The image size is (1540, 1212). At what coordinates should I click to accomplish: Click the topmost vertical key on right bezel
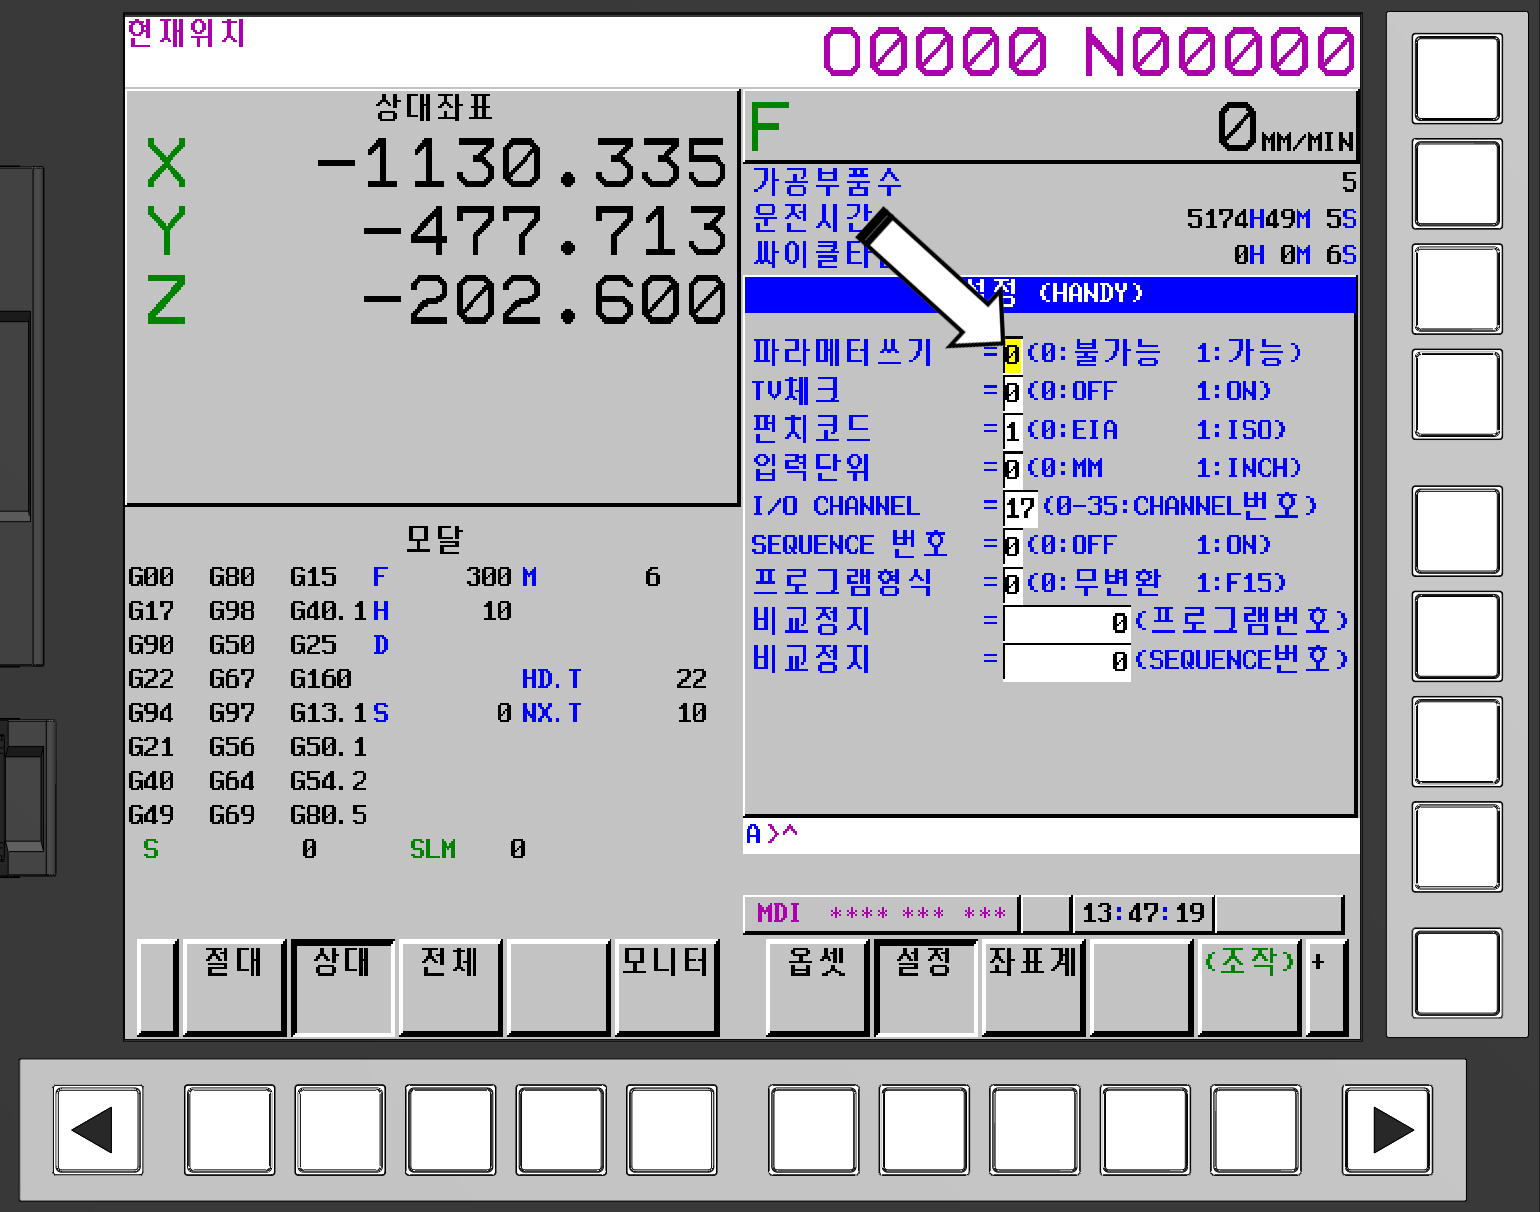tap(1457, 79)
